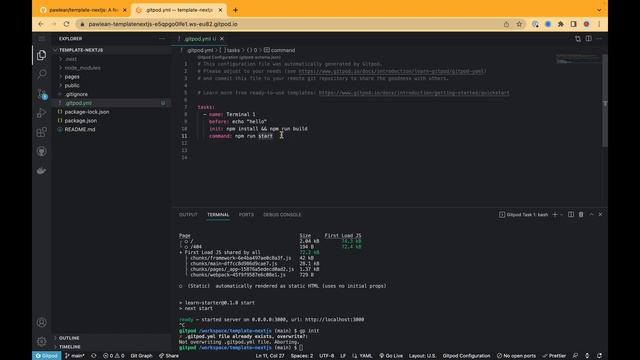This screenshot has height=360, width=640.
Task: Go back with browser back arrow
Action: coord(41,24)
